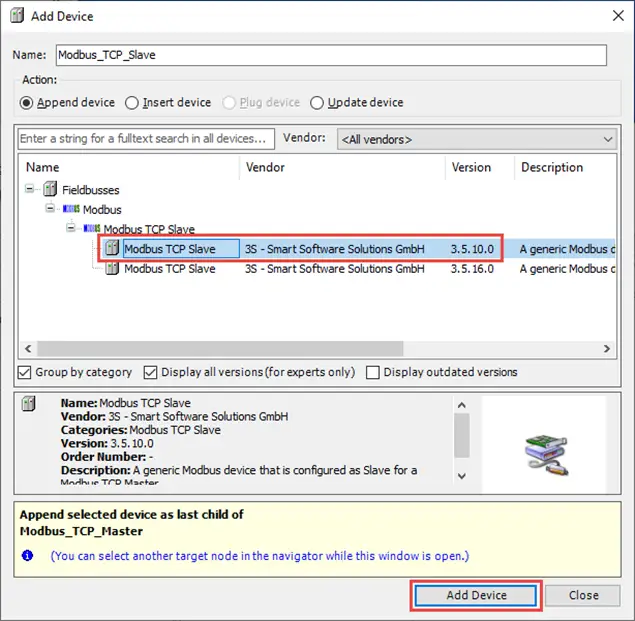This screenshot has width=635, height=621.
Task: Close the Add Device dialog with X
Action: (x=618, y=16)
